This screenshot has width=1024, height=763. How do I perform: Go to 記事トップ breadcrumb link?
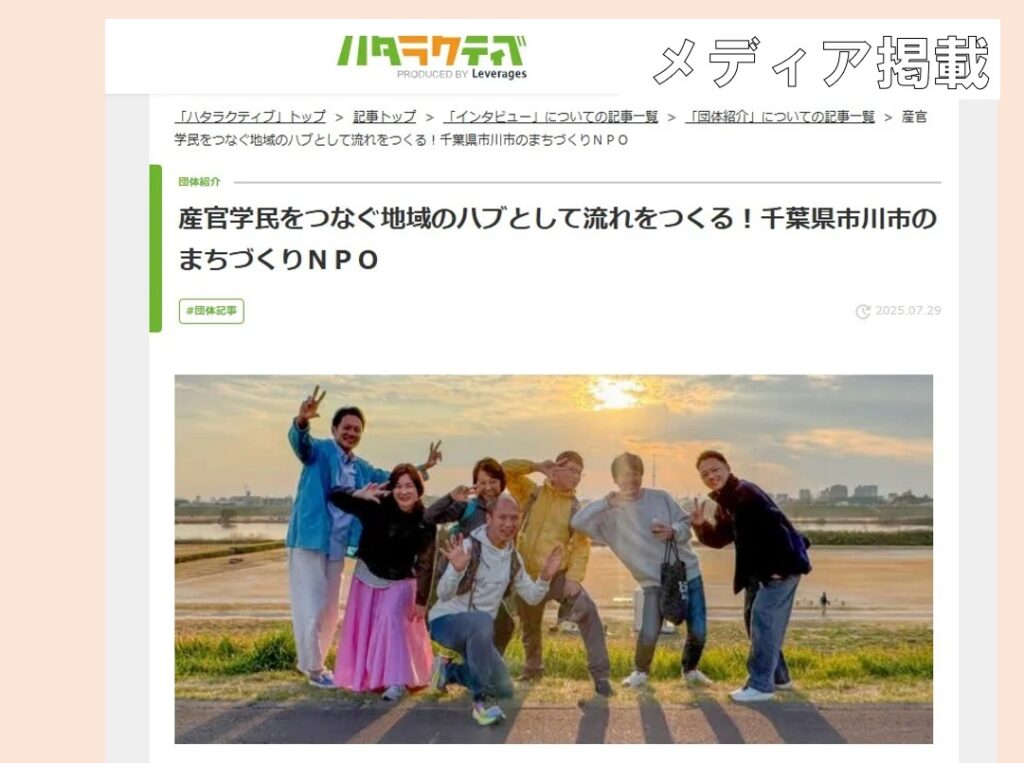[x=385, y=117]
